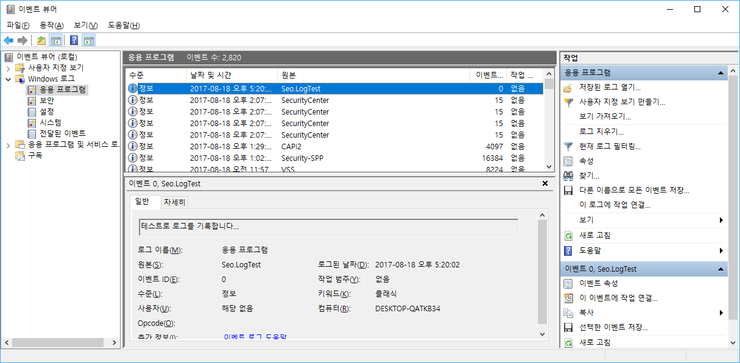Open the blue Help toolbar icon
This screenshot has width=740, height=363.
pyautogui.click(x=74, y=41)
